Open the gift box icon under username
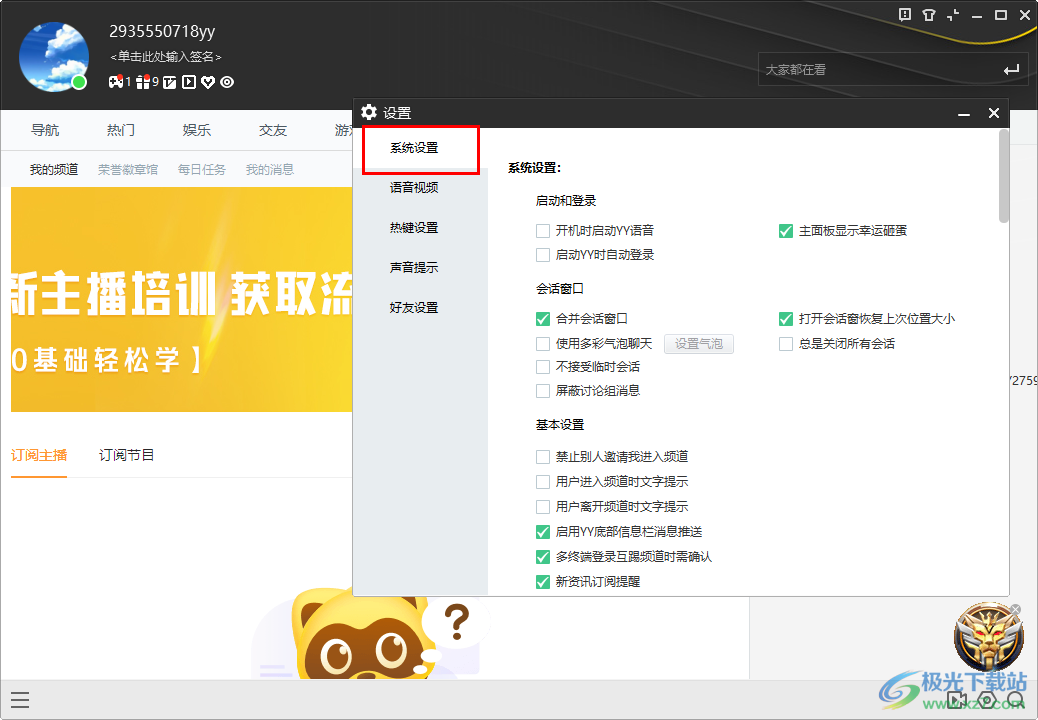Viewport: 1038px width, 720px height. (x=142, y=81)
